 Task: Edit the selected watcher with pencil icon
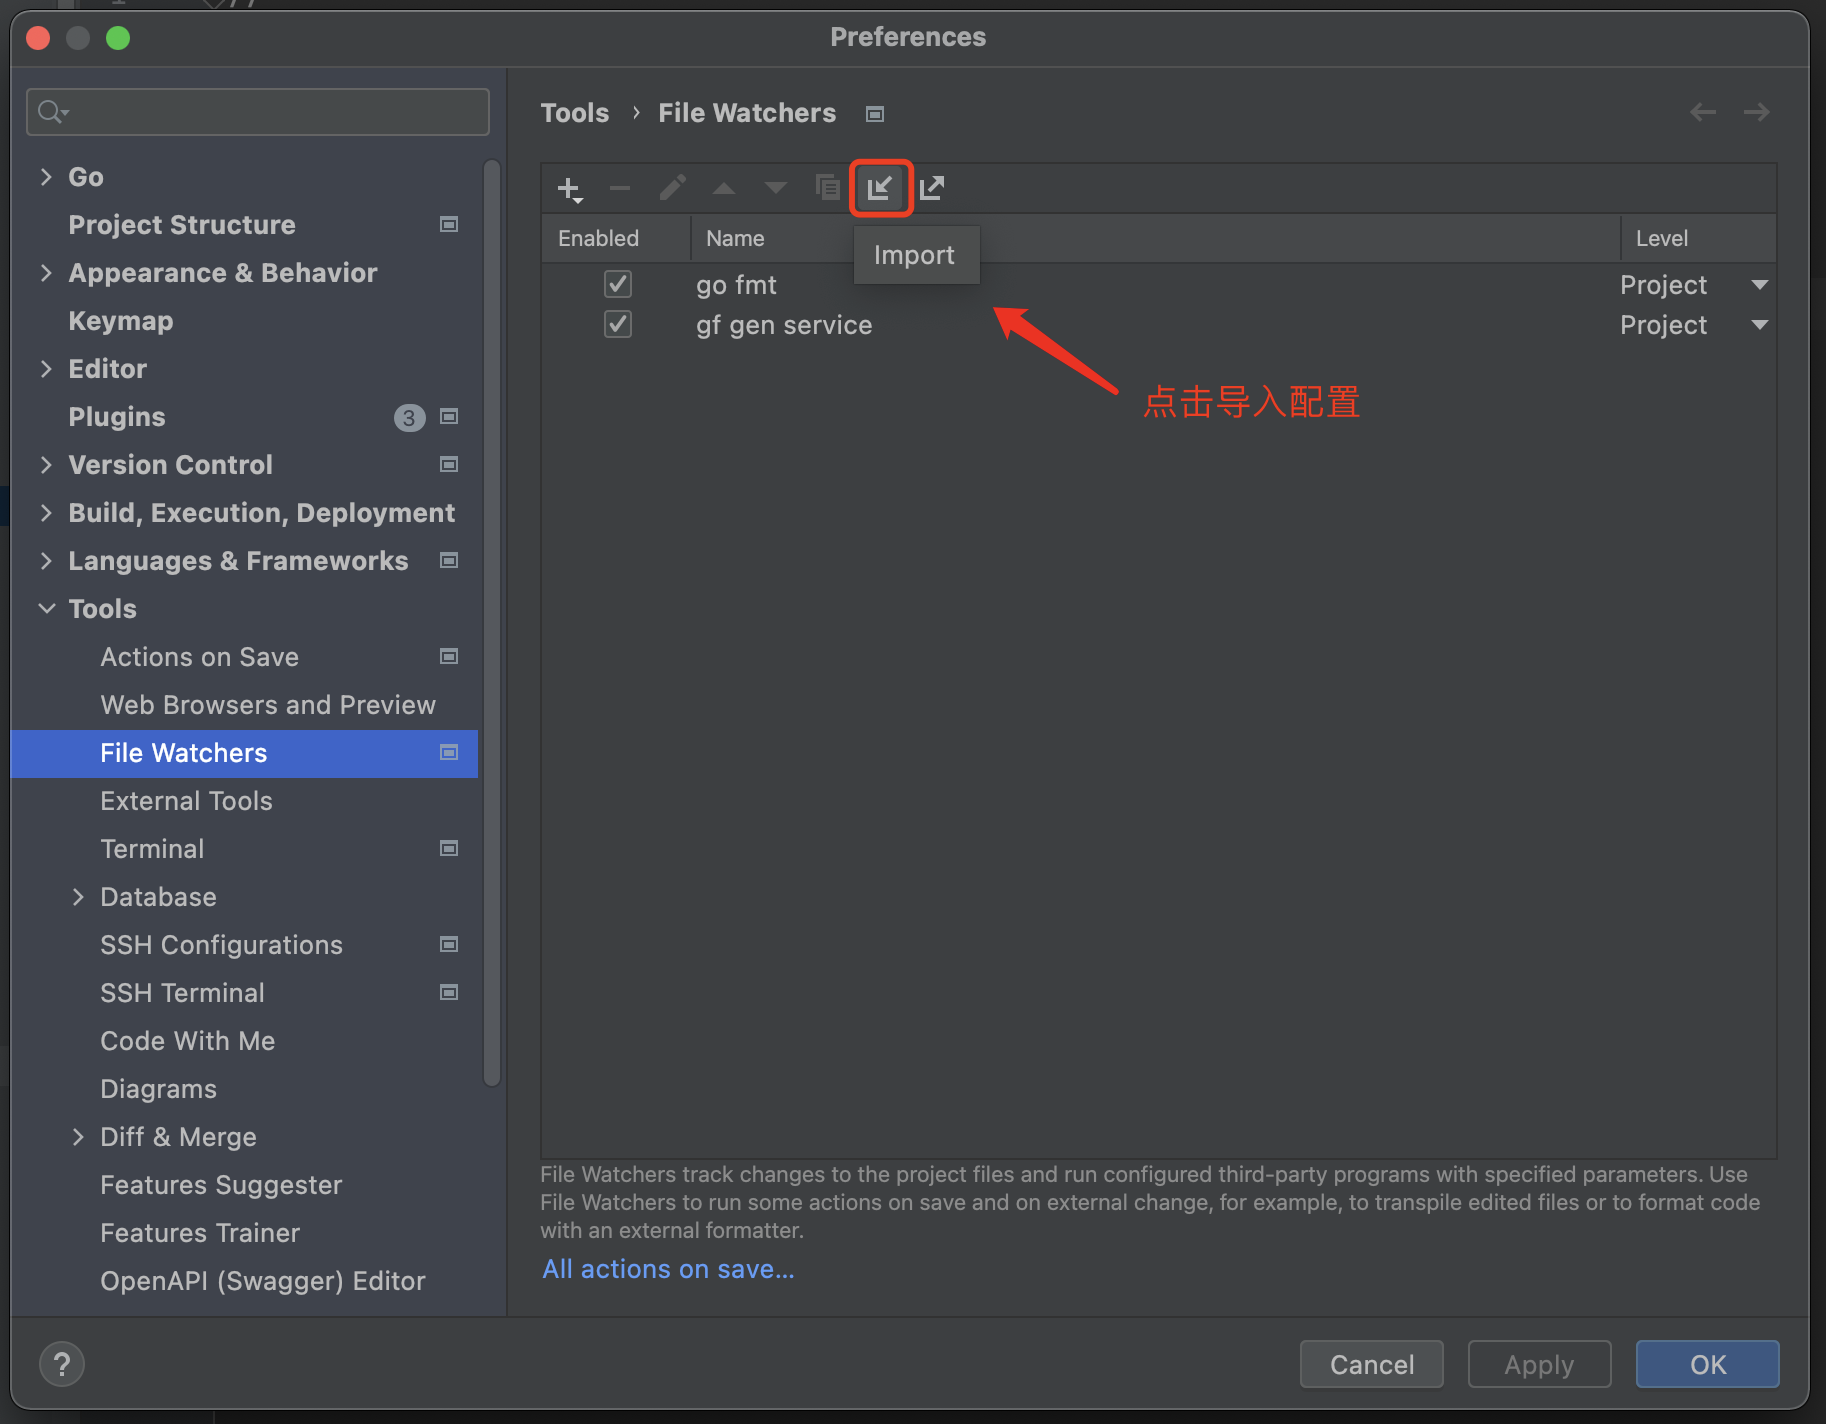click(672, 188)
